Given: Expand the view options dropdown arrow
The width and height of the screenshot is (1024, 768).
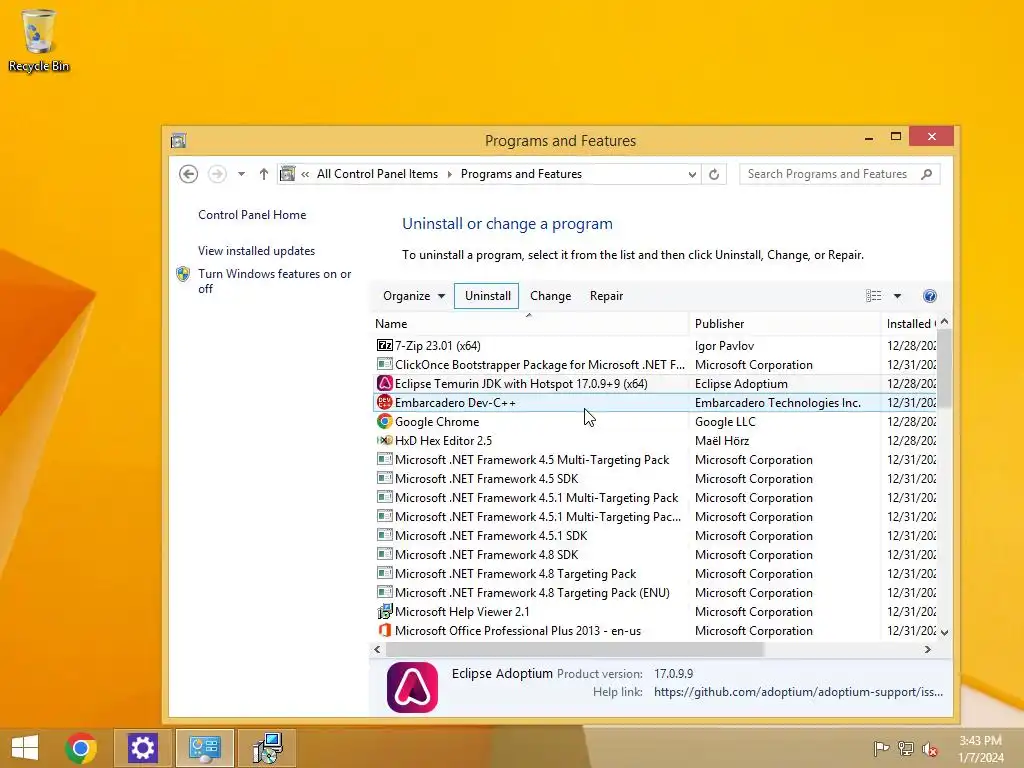Looking at the screenshot, I should 897,296.
